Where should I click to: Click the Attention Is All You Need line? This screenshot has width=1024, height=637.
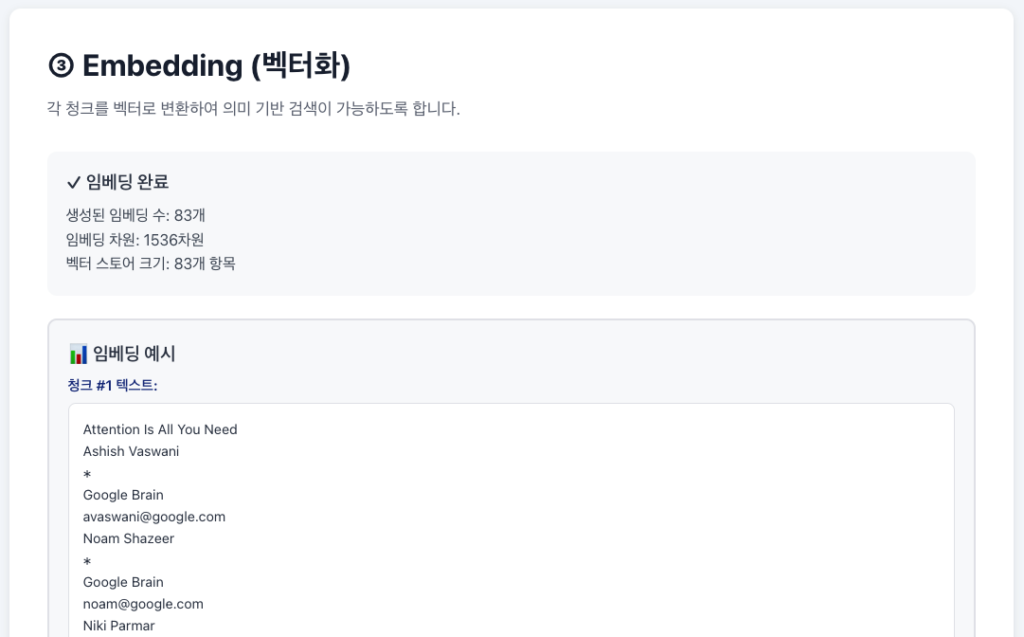pyautogui.click(x=160, y=430)
